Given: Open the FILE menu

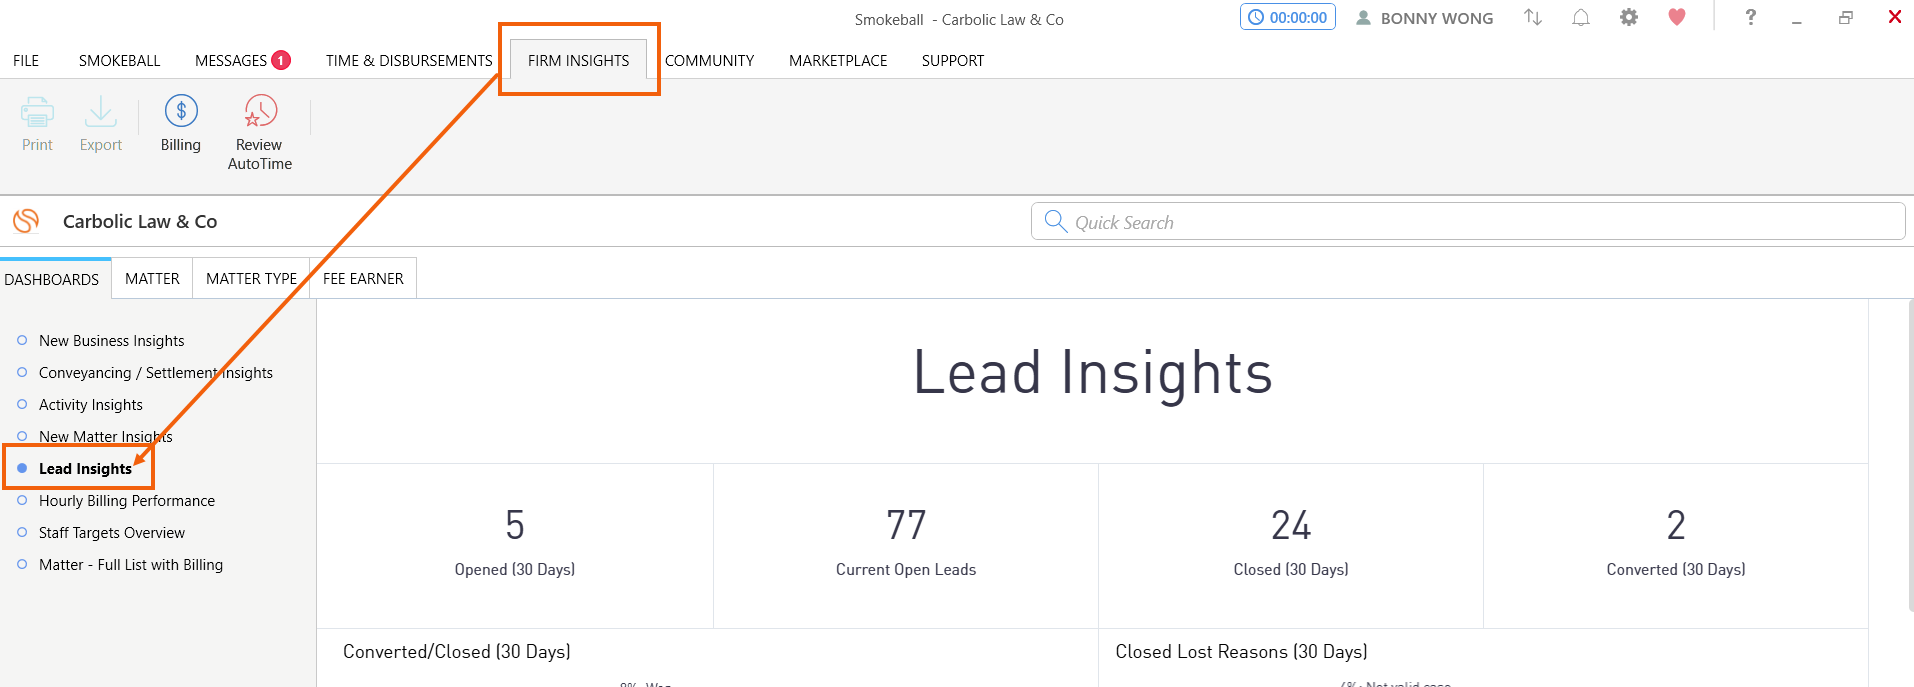Looking at the screenshot, I should (26, 61).
